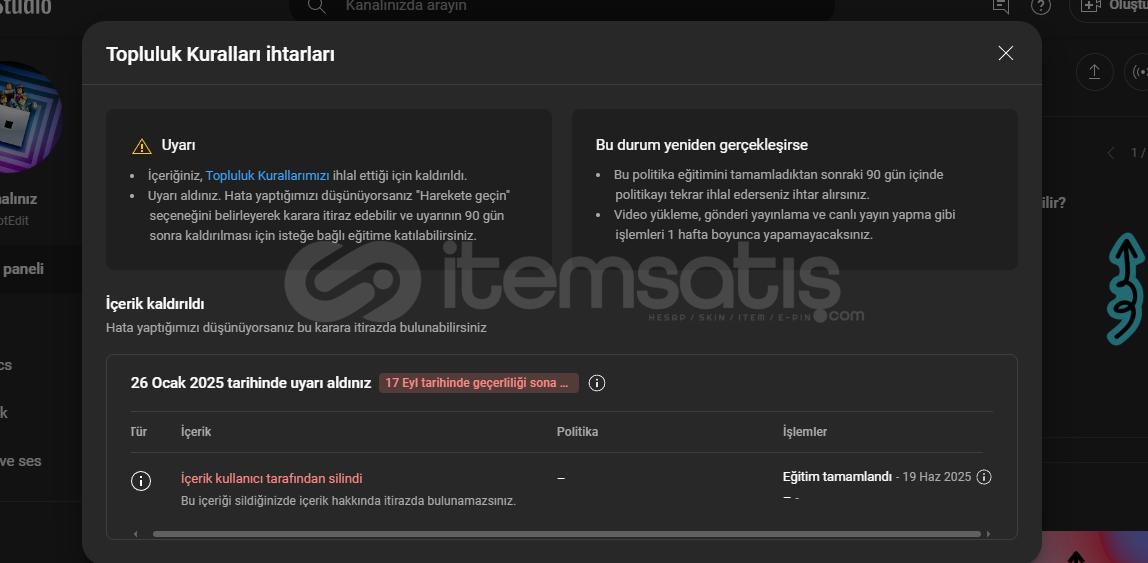Screen dimensions: 1148x563
Task: Click the search field Kanalınızda arayın
Action: [562, 7]
